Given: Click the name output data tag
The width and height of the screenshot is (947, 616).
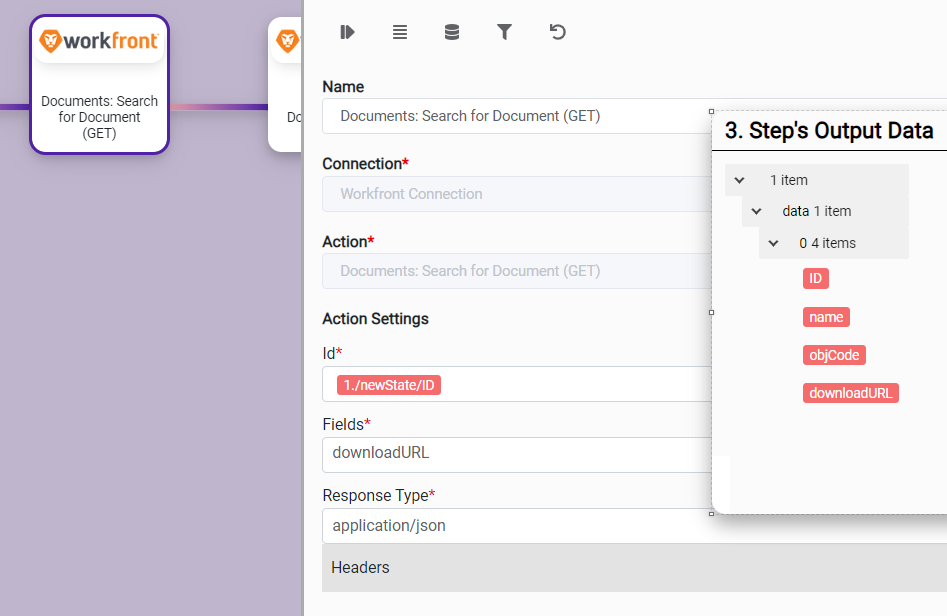Looking at the screenshot, I should point(826,317).
